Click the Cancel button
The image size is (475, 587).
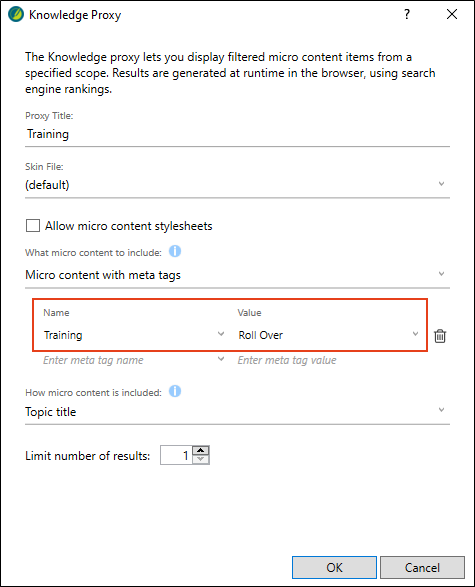(x=422, y=568)
